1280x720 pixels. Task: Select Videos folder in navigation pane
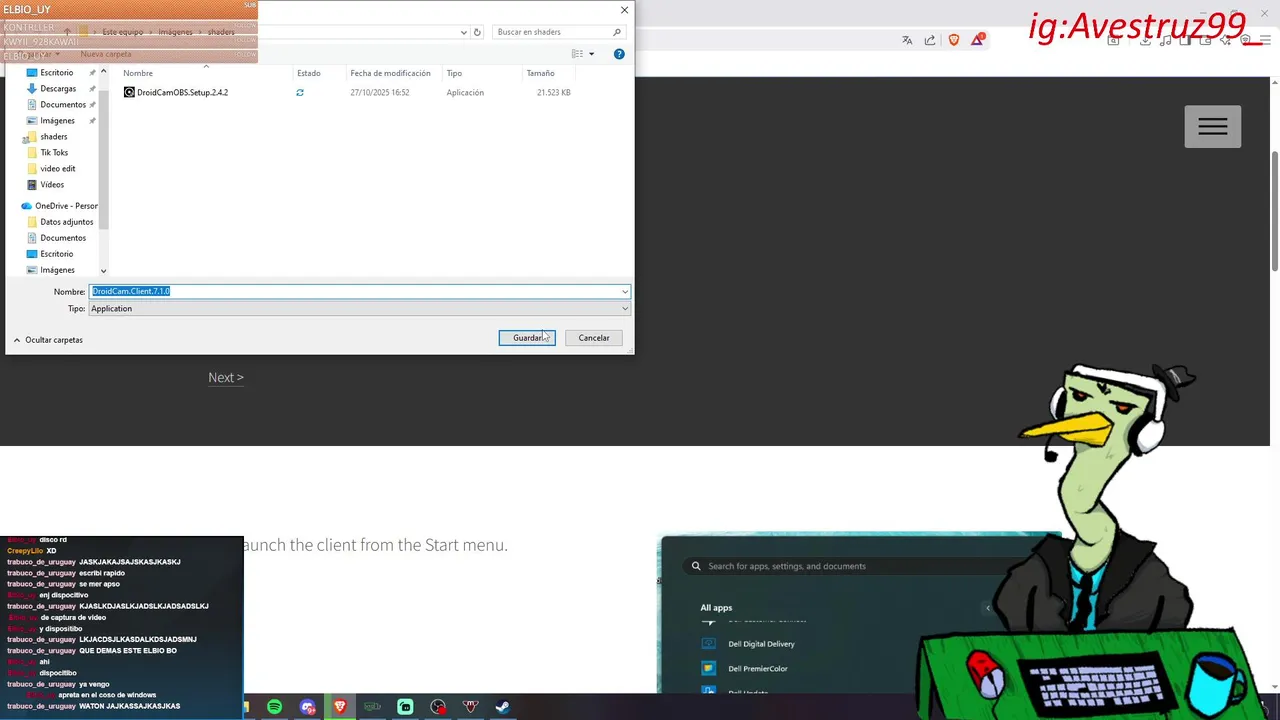click(x=52, y=185)
